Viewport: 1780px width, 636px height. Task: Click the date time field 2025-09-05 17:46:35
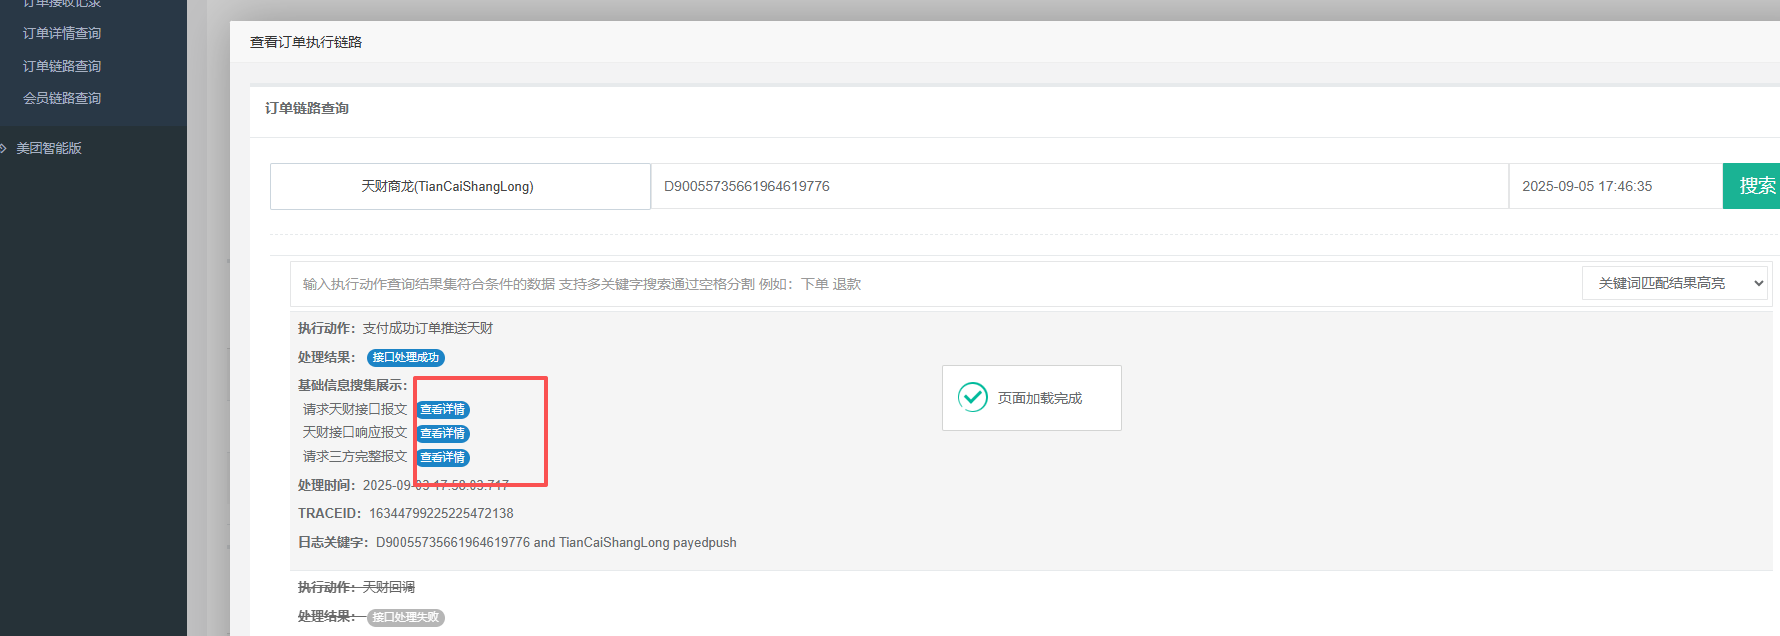(x=1614, y=186)
